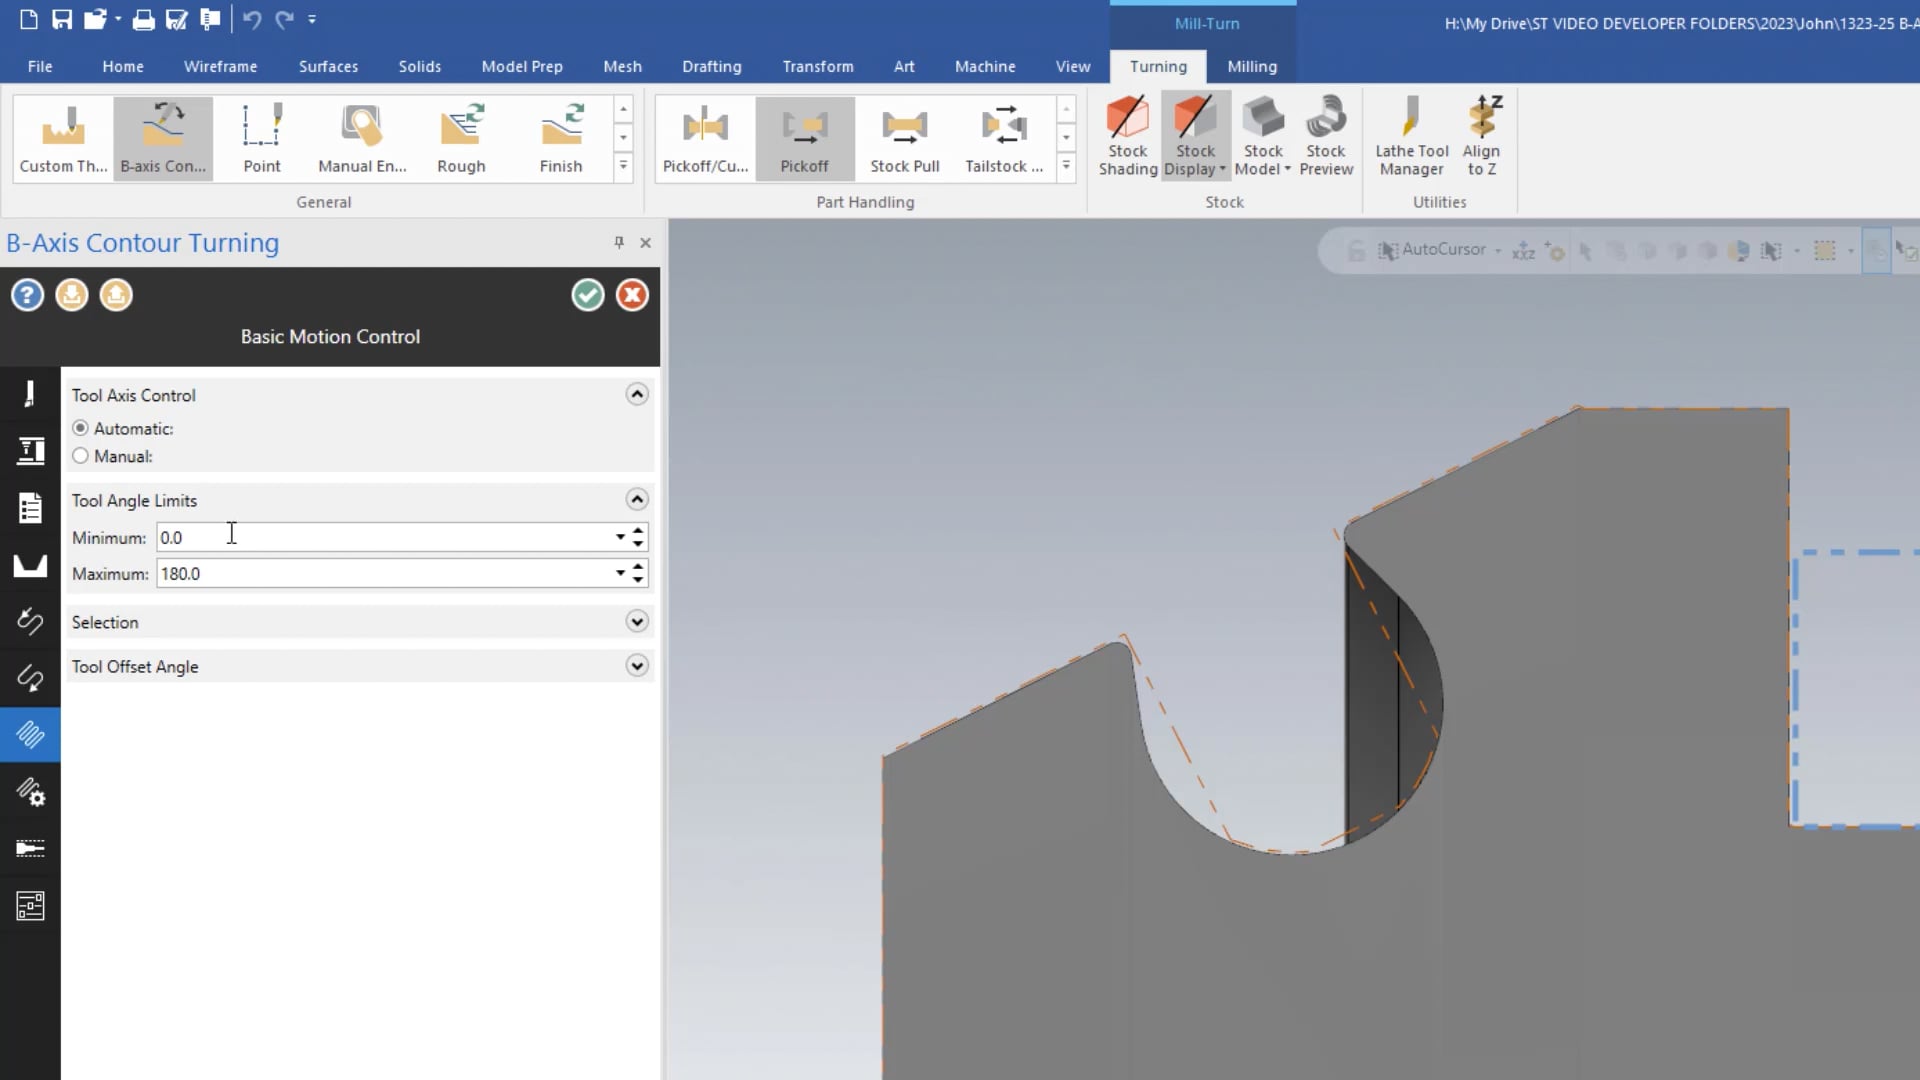
Task: Select the Align to Z utility icon
Action: 1482,133
